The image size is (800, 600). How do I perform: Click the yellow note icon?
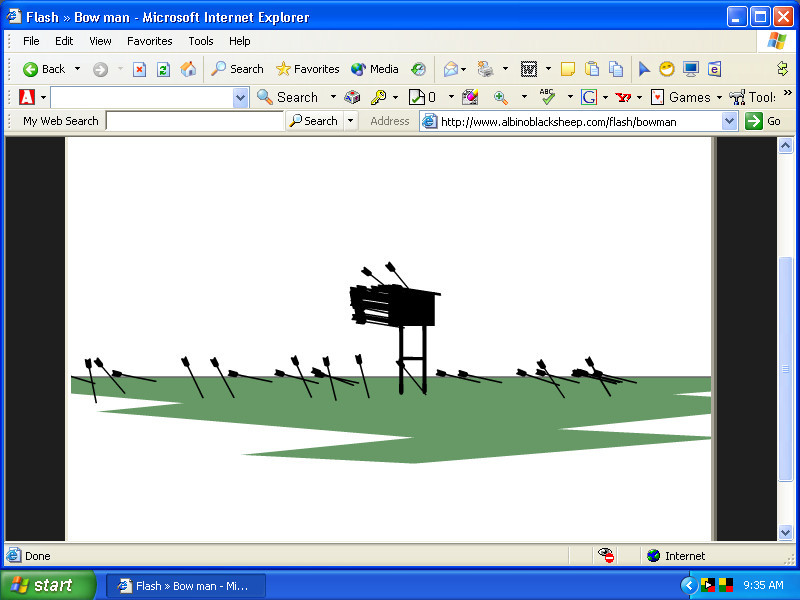pyautogui.click(x=567, y=69)
